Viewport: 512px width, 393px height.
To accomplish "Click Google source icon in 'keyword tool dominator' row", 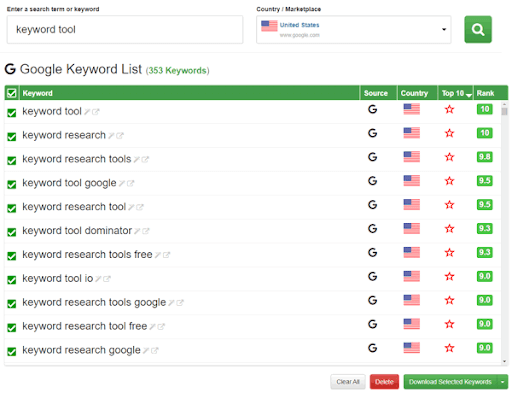I will click(372, 229).
